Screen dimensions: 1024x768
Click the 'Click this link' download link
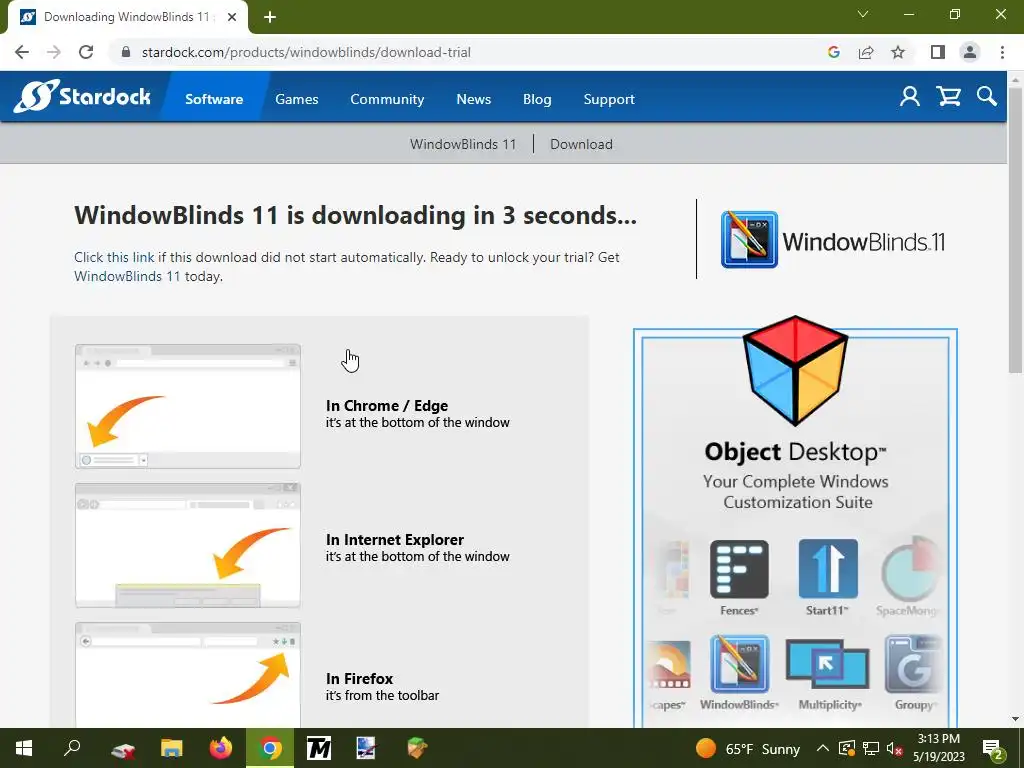coord(114,257)
